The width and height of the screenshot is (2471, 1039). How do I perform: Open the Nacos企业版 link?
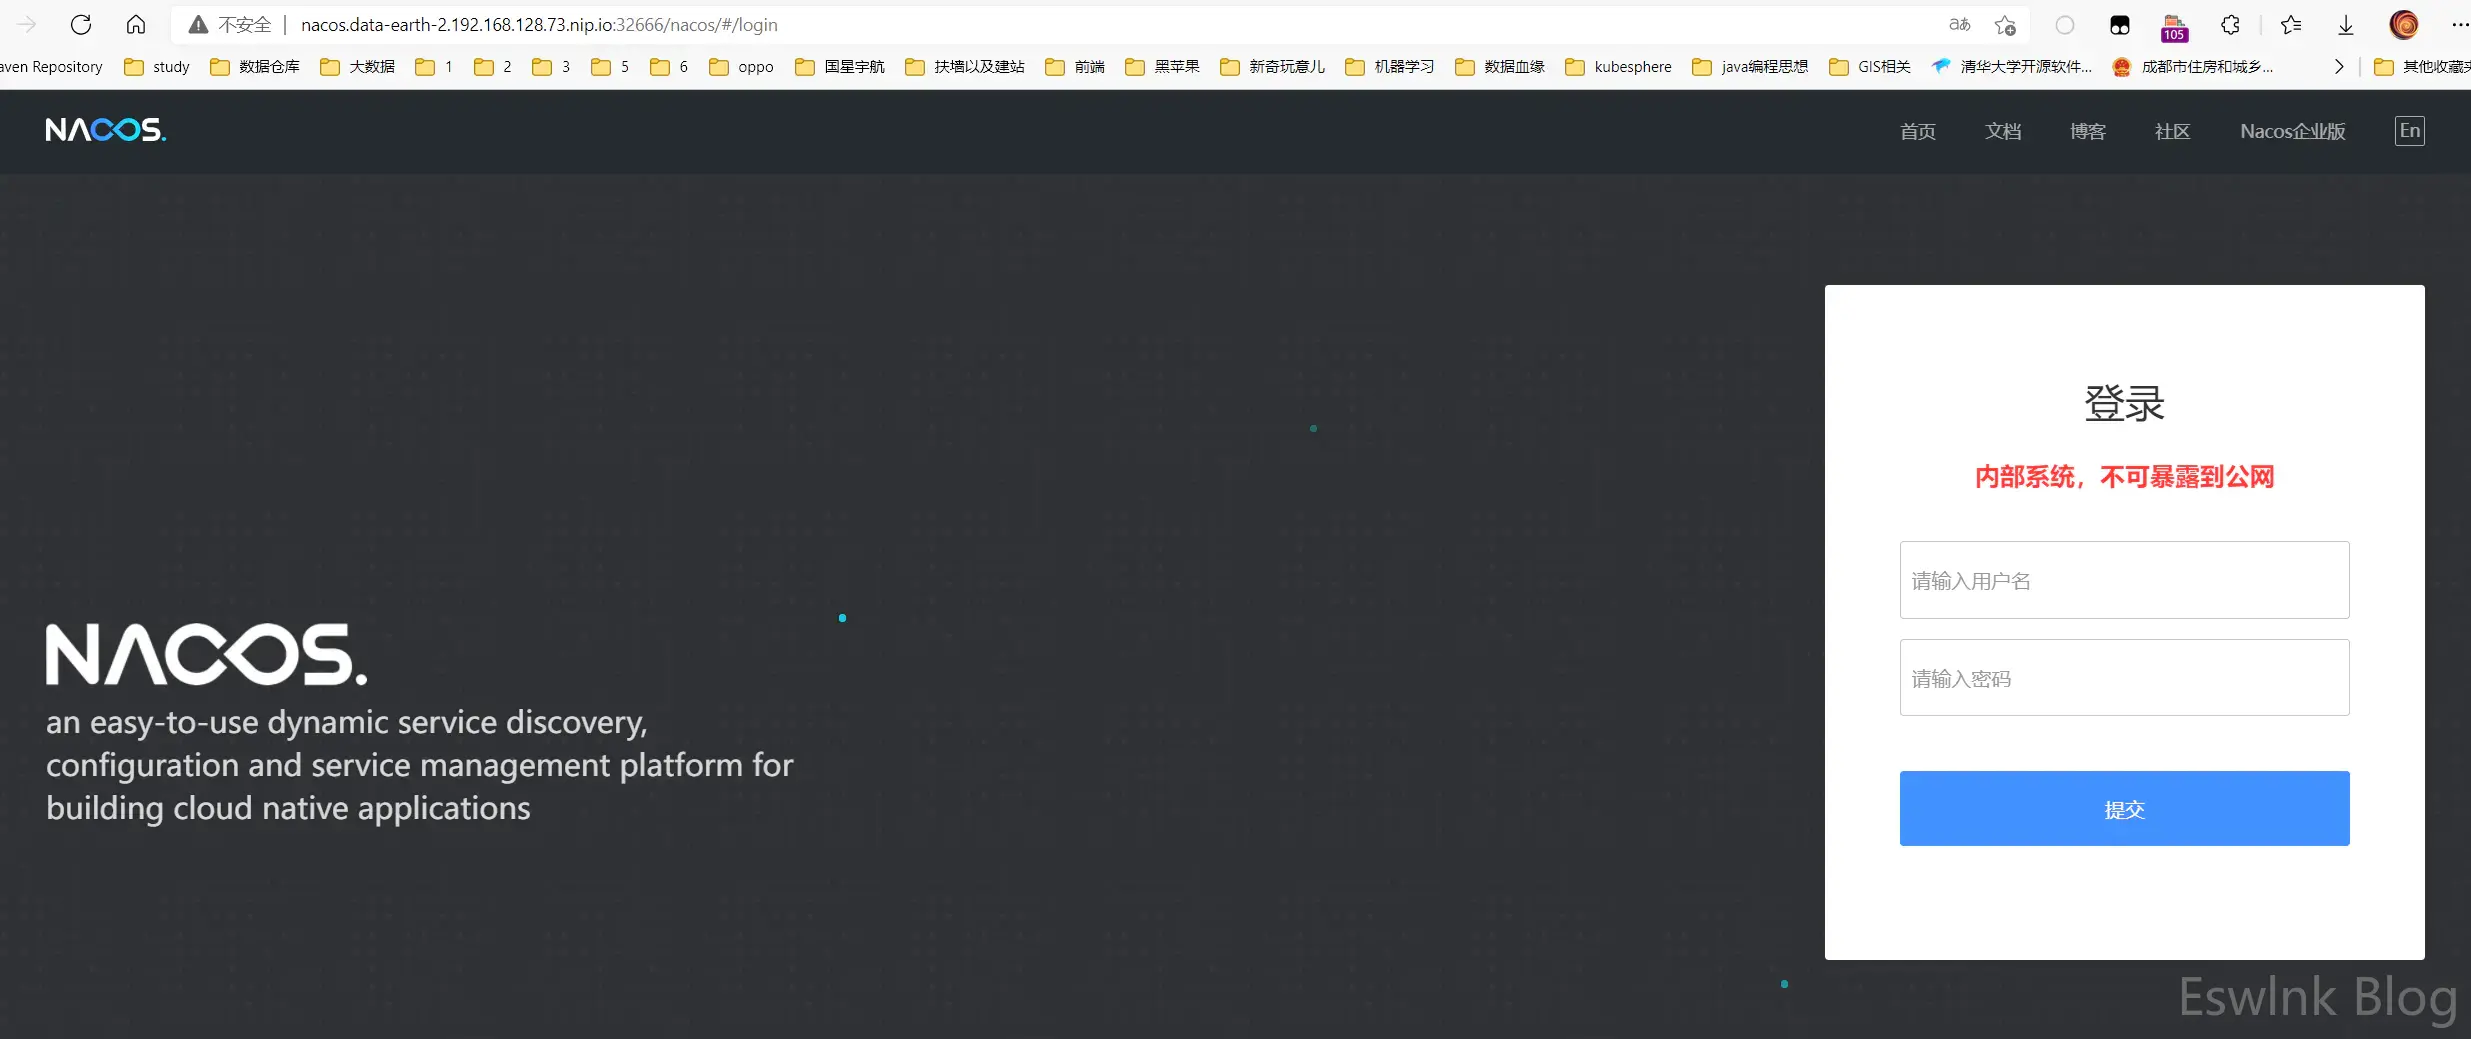pyautogui.click(x=2292, y=131)
